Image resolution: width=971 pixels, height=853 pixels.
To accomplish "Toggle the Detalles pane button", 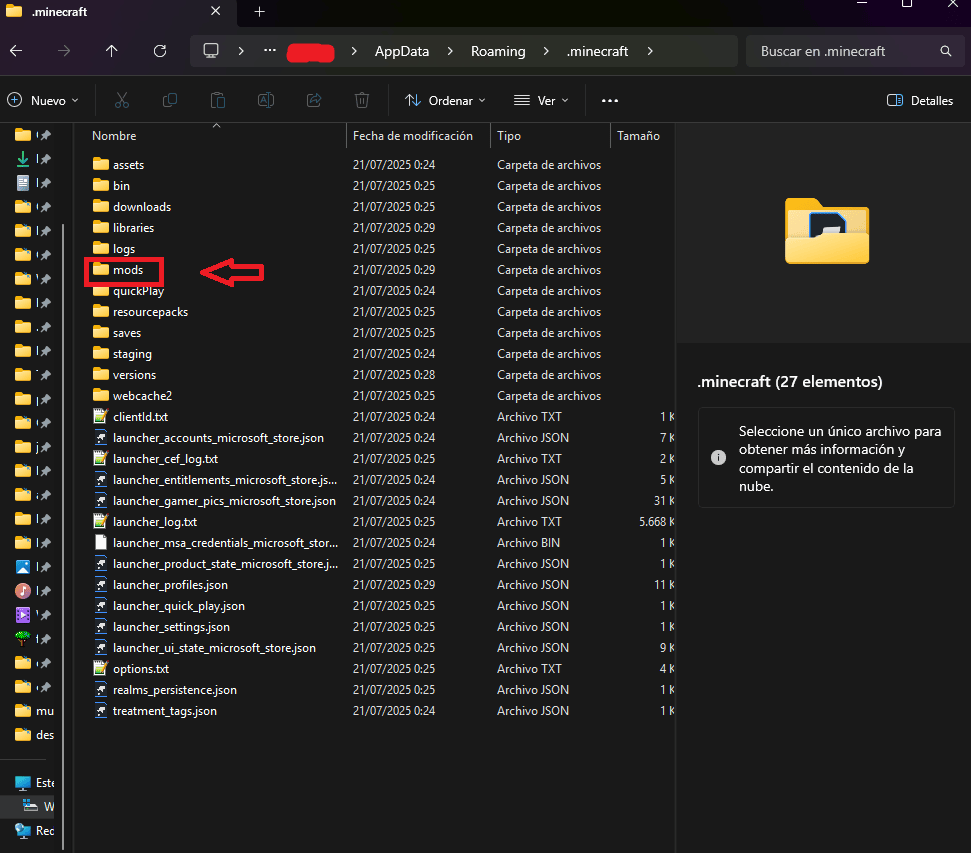I will [920, 100].
